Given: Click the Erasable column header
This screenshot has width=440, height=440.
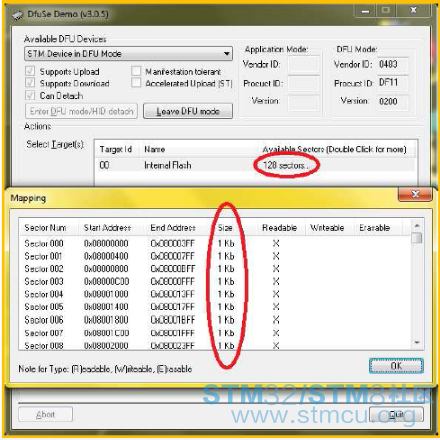Looking at the screenshot, I should tap(377, 228).
